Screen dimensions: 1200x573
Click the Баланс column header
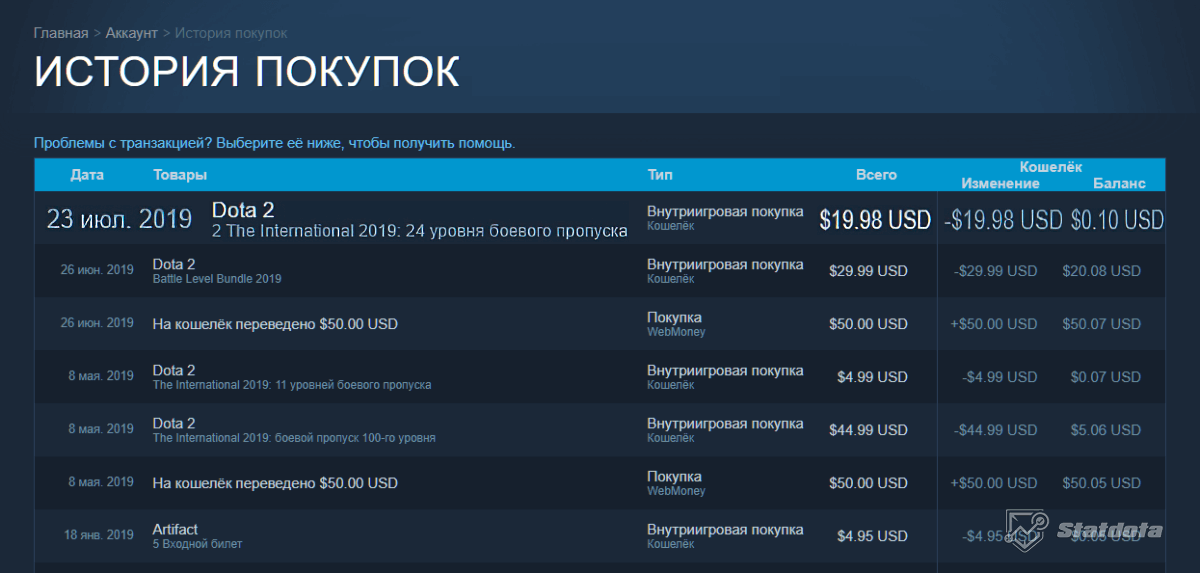click(1119, 183)
